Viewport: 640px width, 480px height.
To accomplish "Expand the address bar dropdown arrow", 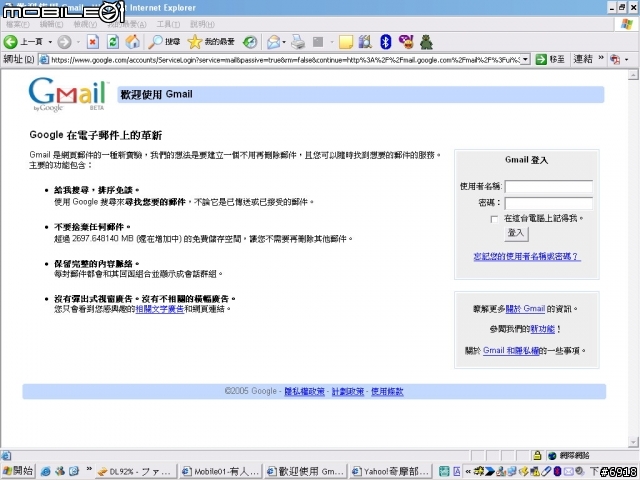I will 526,60.
